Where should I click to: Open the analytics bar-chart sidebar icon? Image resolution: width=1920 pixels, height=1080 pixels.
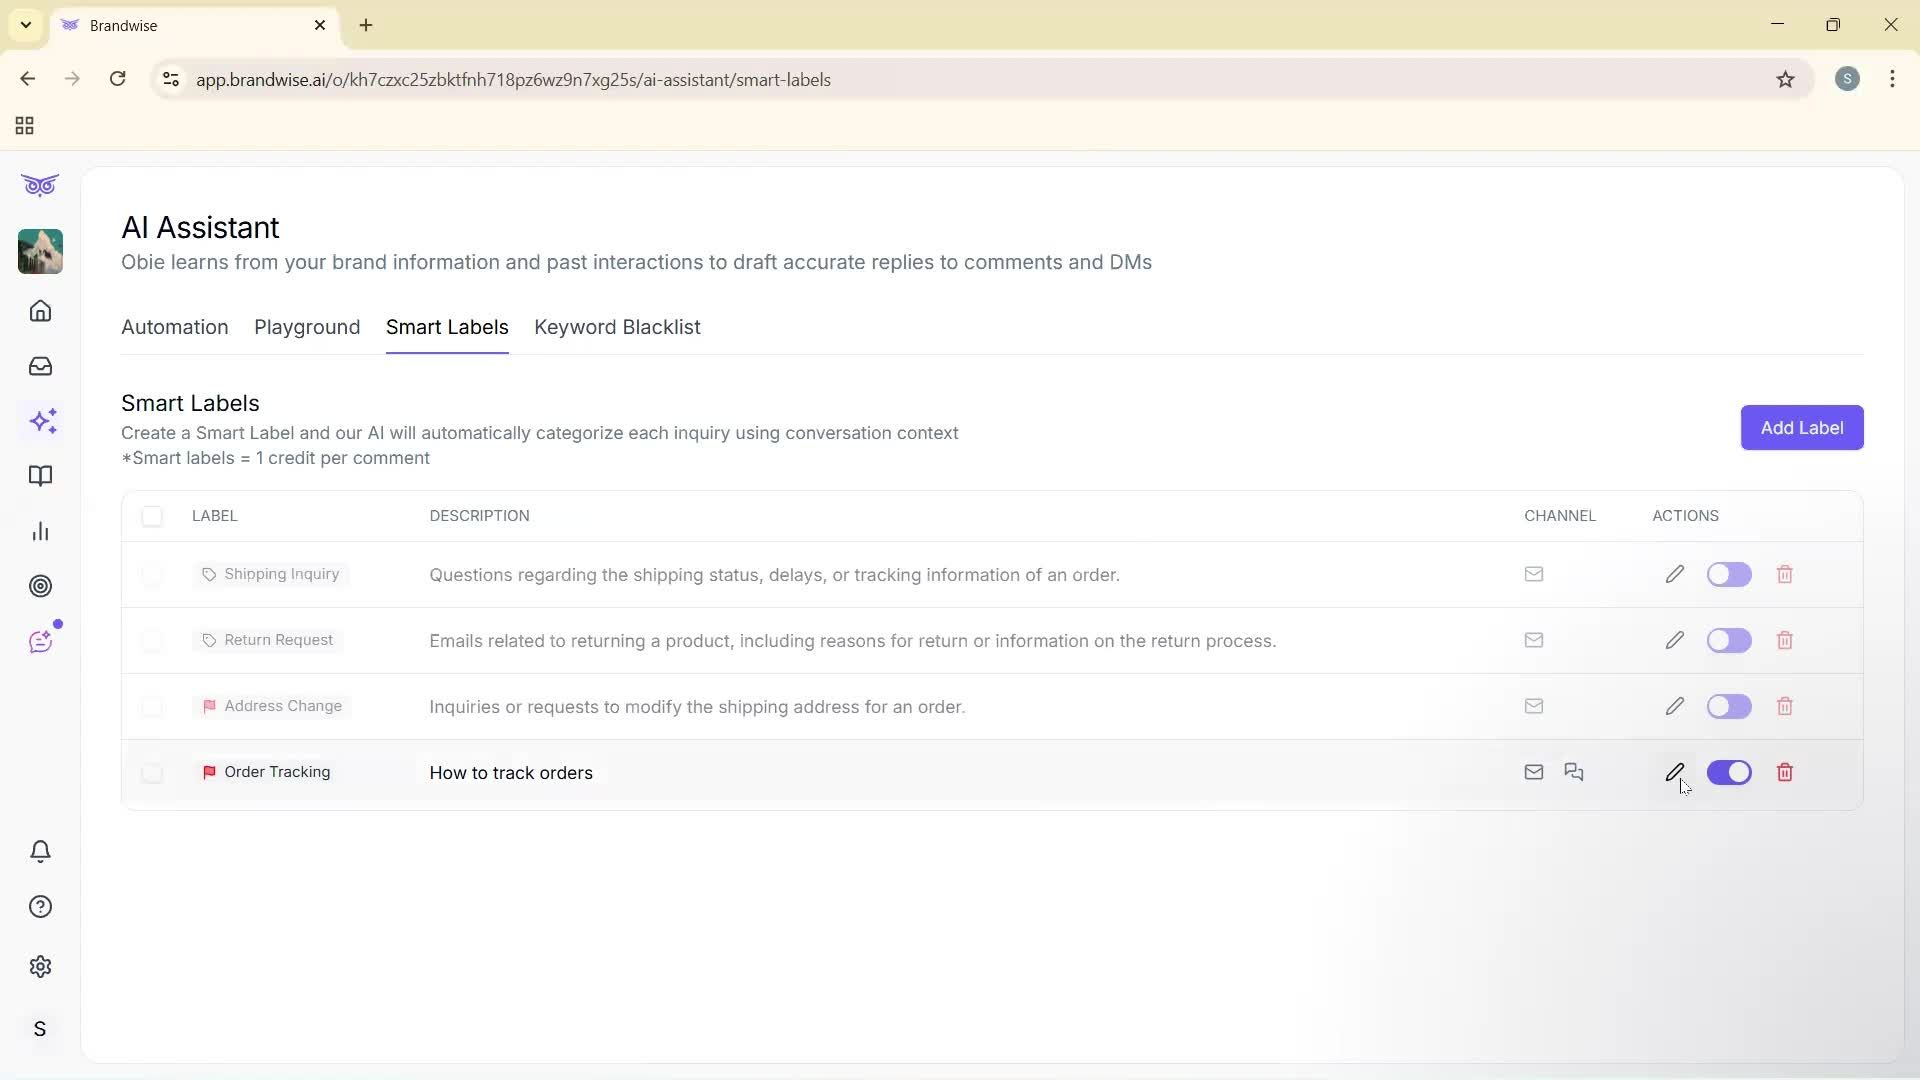tap(40, 531)
